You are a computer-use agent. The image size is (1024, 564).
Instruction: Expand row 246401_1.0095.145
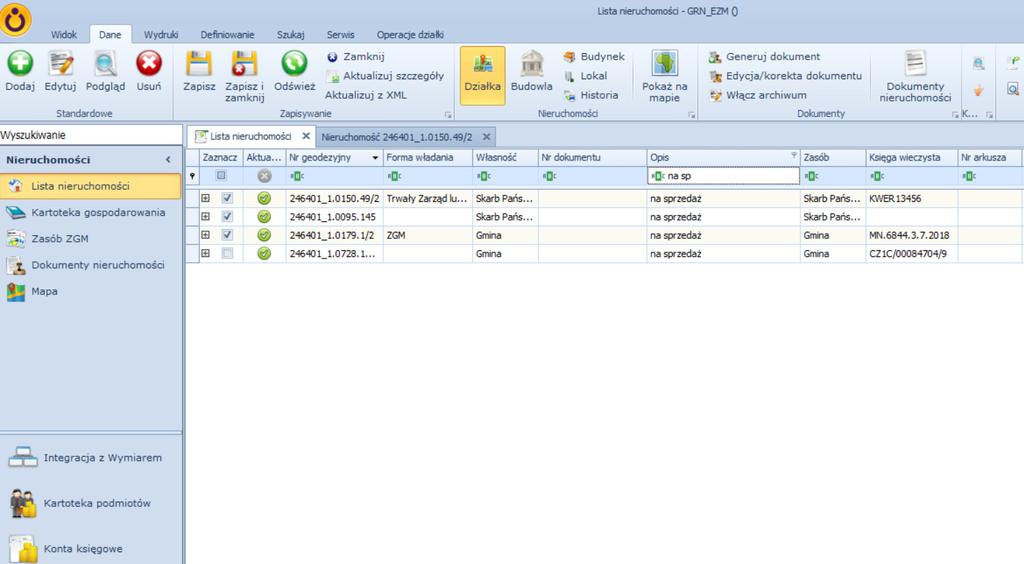click(x=206, y=216)
